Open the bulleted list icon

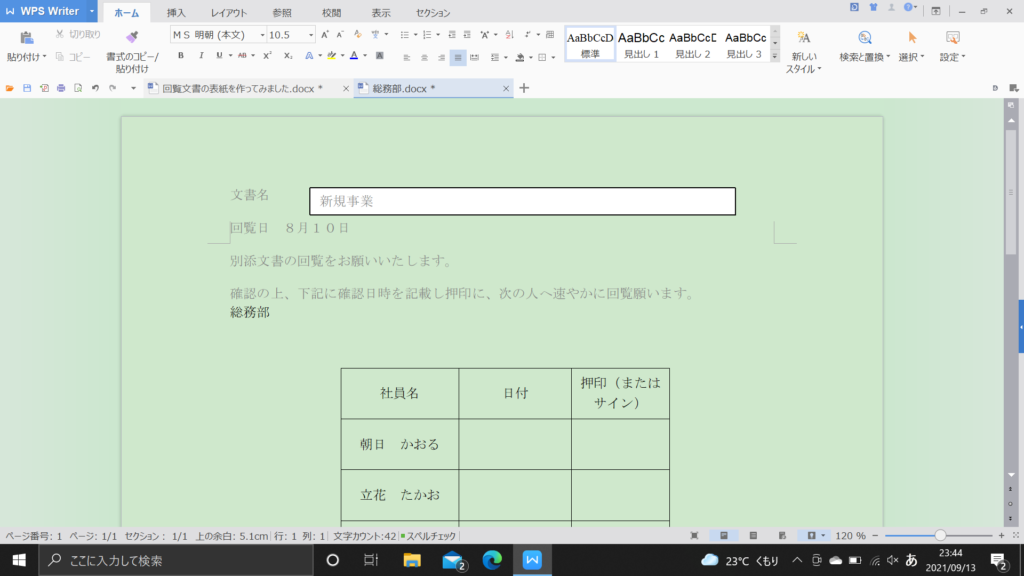pyautogui.click(x=406, y=34)
